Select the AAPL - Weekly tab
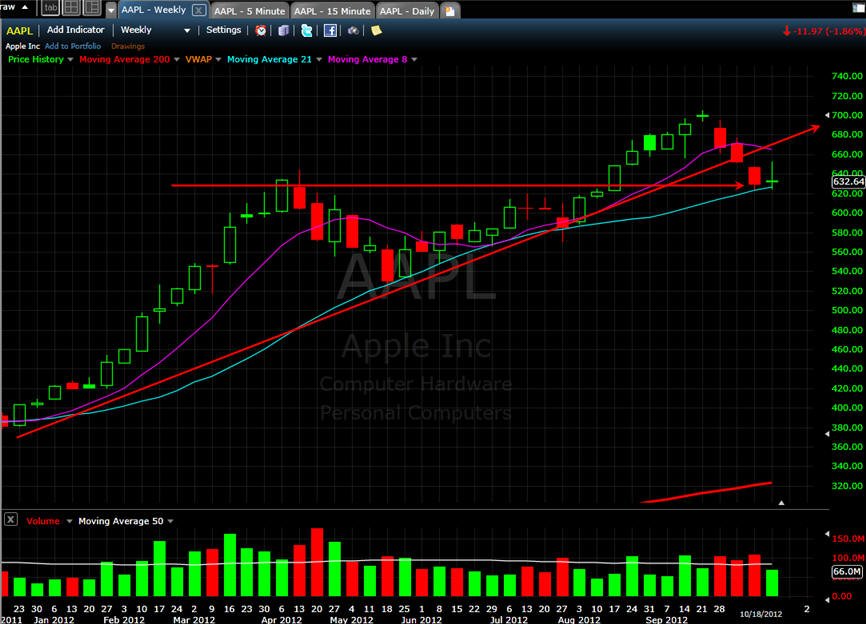The image size is (866, 624). point(154,10)
